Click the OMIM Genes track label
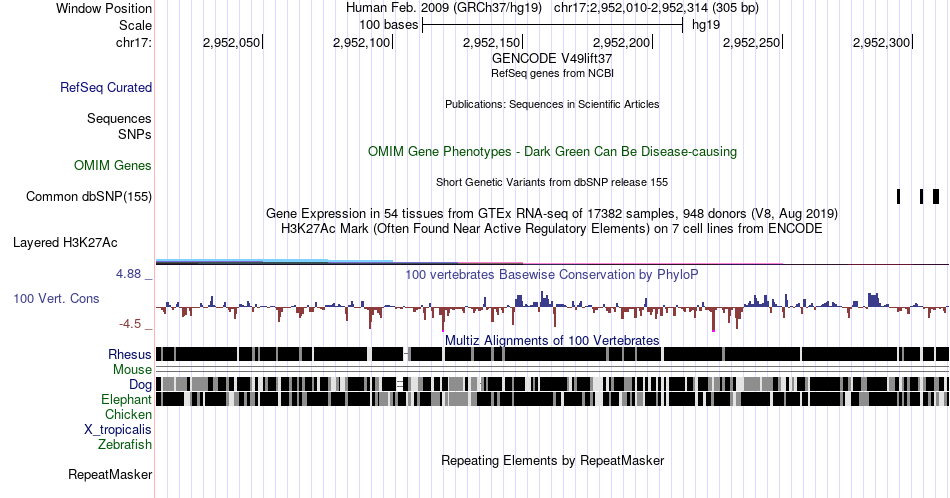Screen dimensions: 950x498 point(113,165)
